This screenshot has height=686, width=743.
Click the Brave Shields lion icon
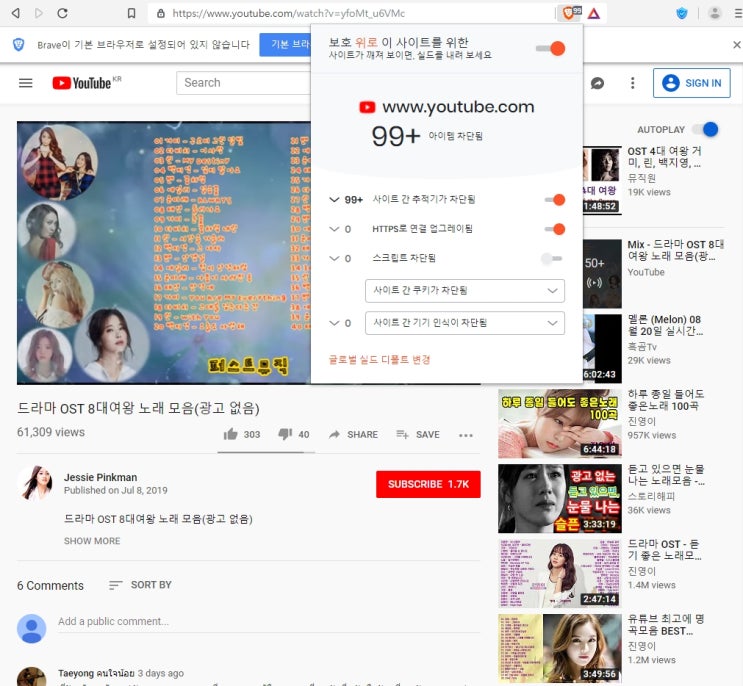click(569, 13)
